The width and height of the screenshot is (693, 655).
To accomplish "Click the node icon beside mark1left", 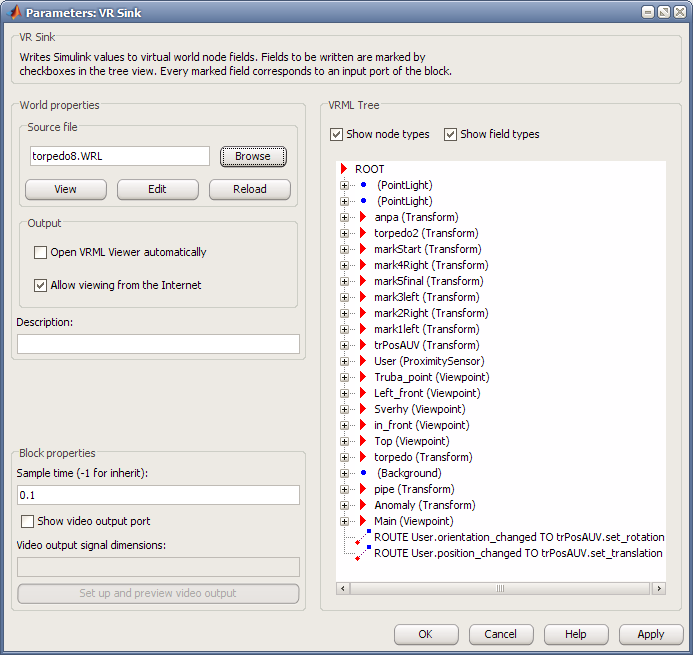I will (363, 329).
